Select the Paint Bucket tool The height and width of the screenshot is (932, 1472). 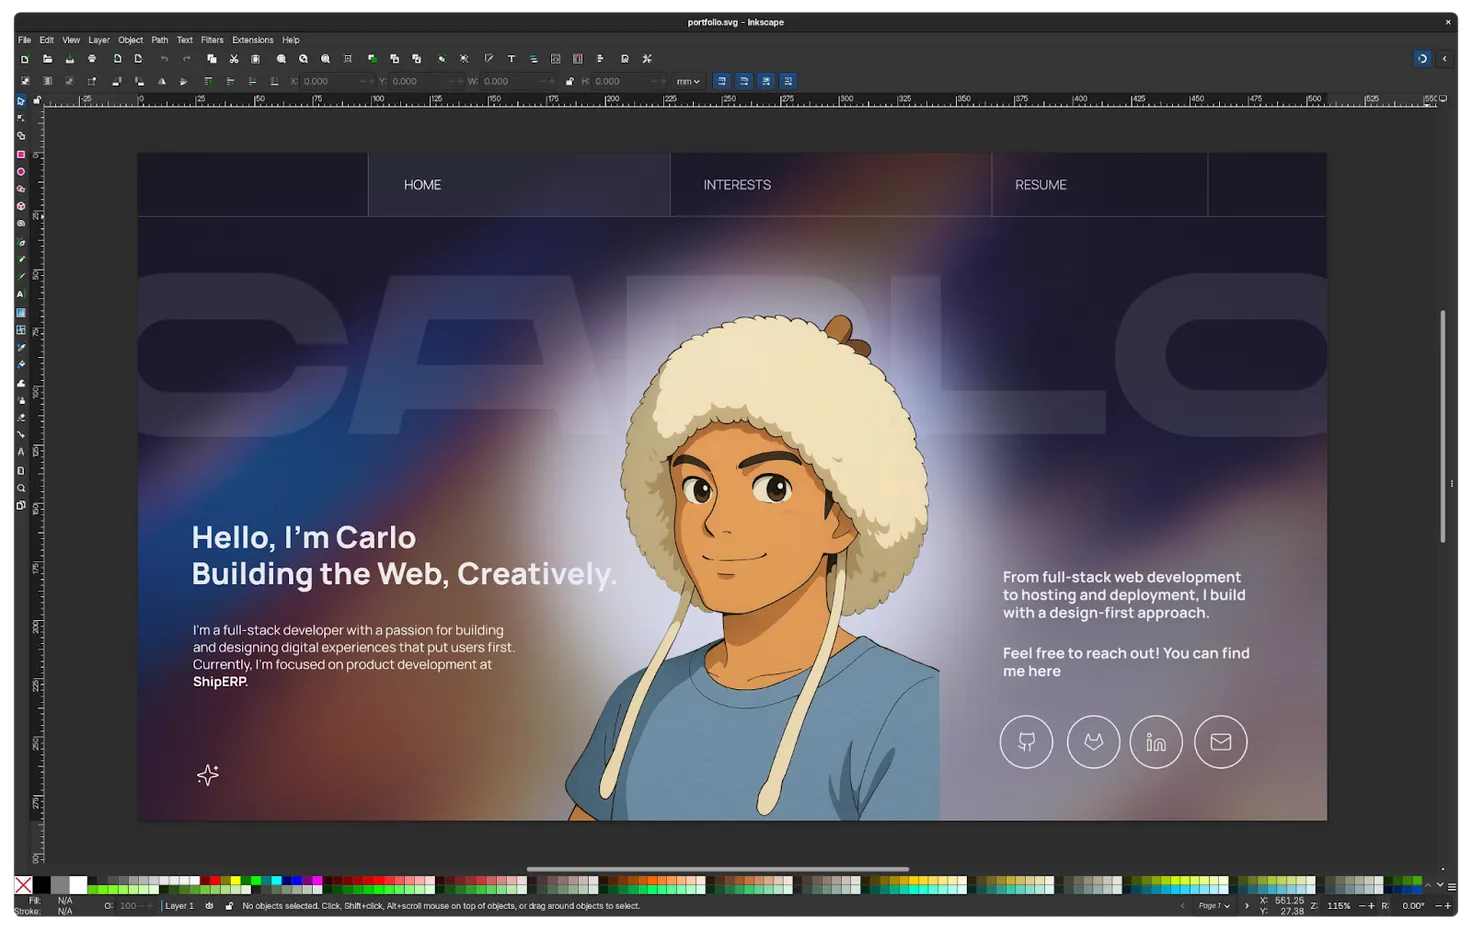21,365
